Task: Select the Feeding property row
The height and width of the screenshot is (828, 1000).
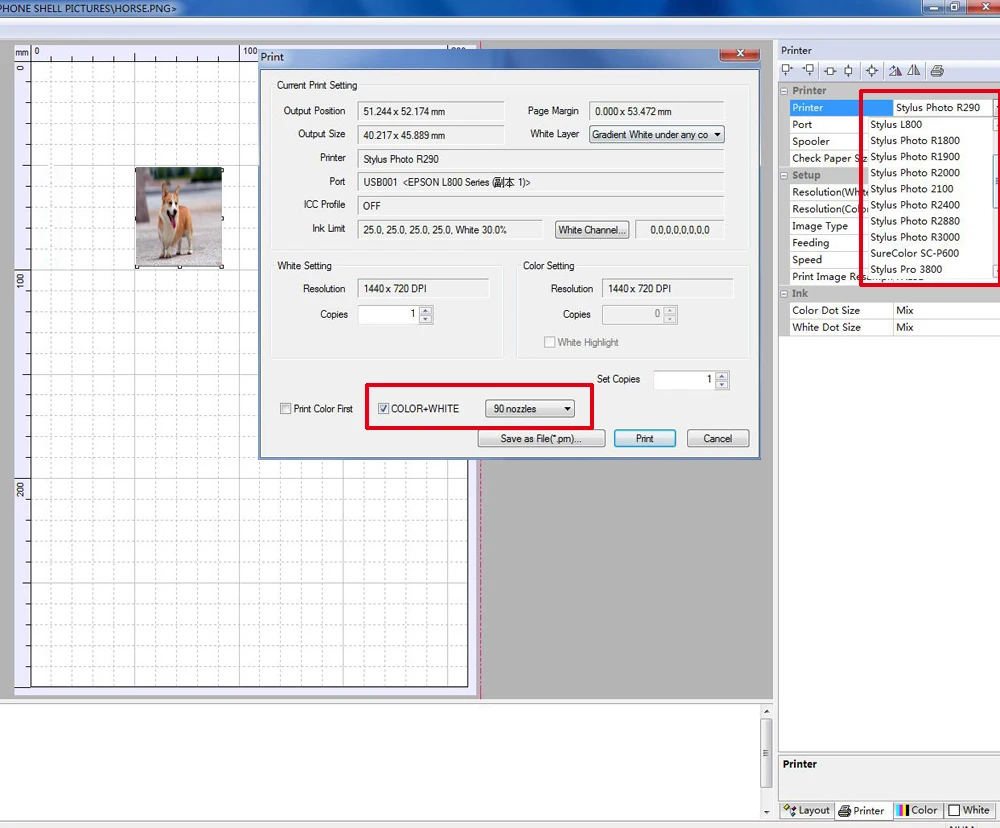Action: [827, 242]
